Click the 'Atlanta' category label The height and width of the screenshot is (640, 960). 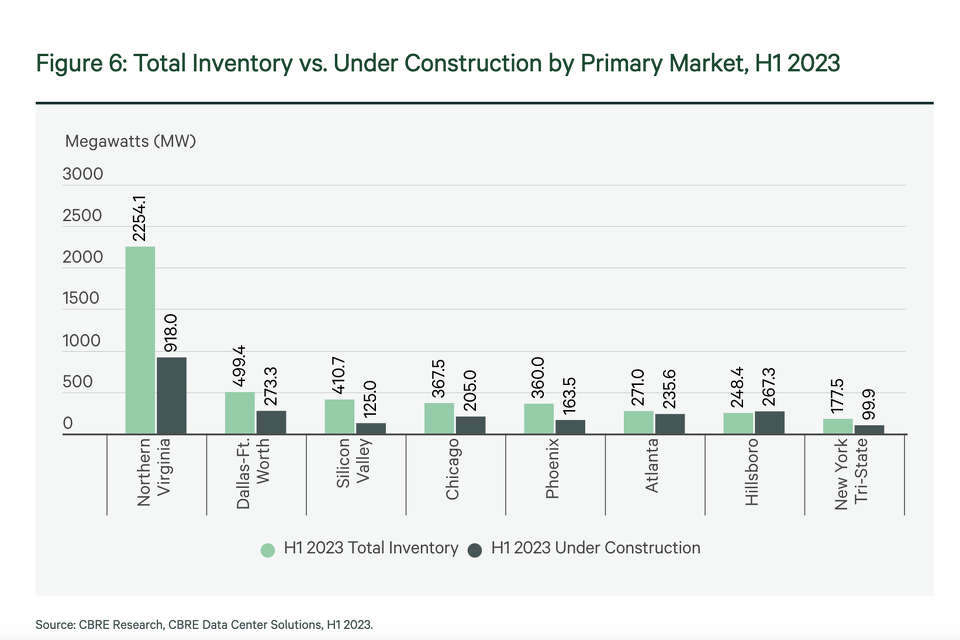point(652,465)
